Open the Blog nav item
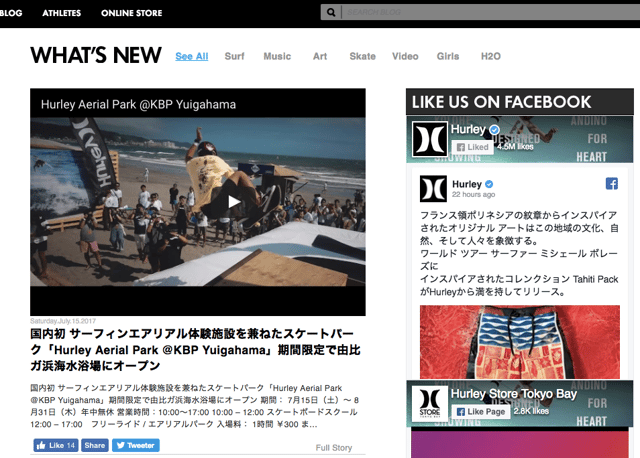 pos(11,13)
